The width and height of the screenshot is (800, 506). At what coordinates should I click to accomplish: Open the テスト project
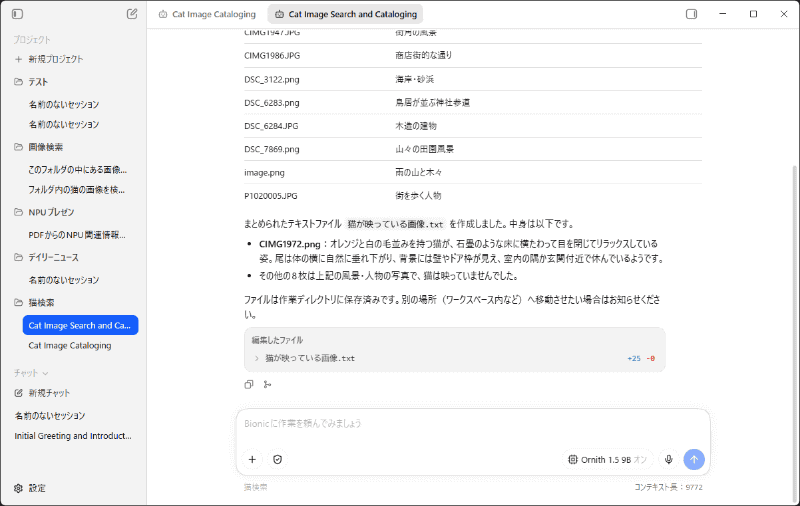[x=38, y=82]
